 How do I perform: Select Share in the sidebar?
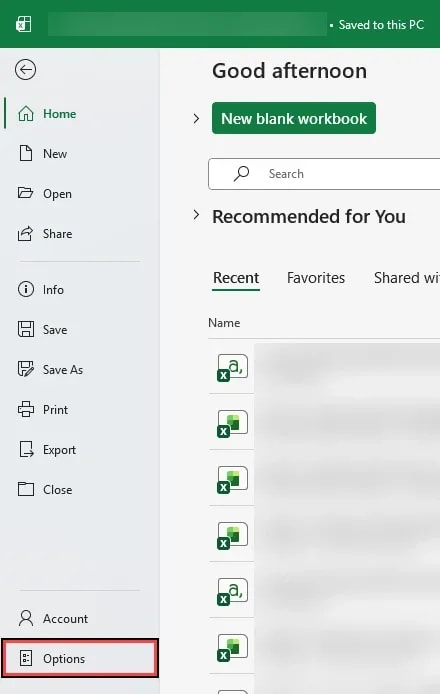pyautogui.click(x=80, y=233)
